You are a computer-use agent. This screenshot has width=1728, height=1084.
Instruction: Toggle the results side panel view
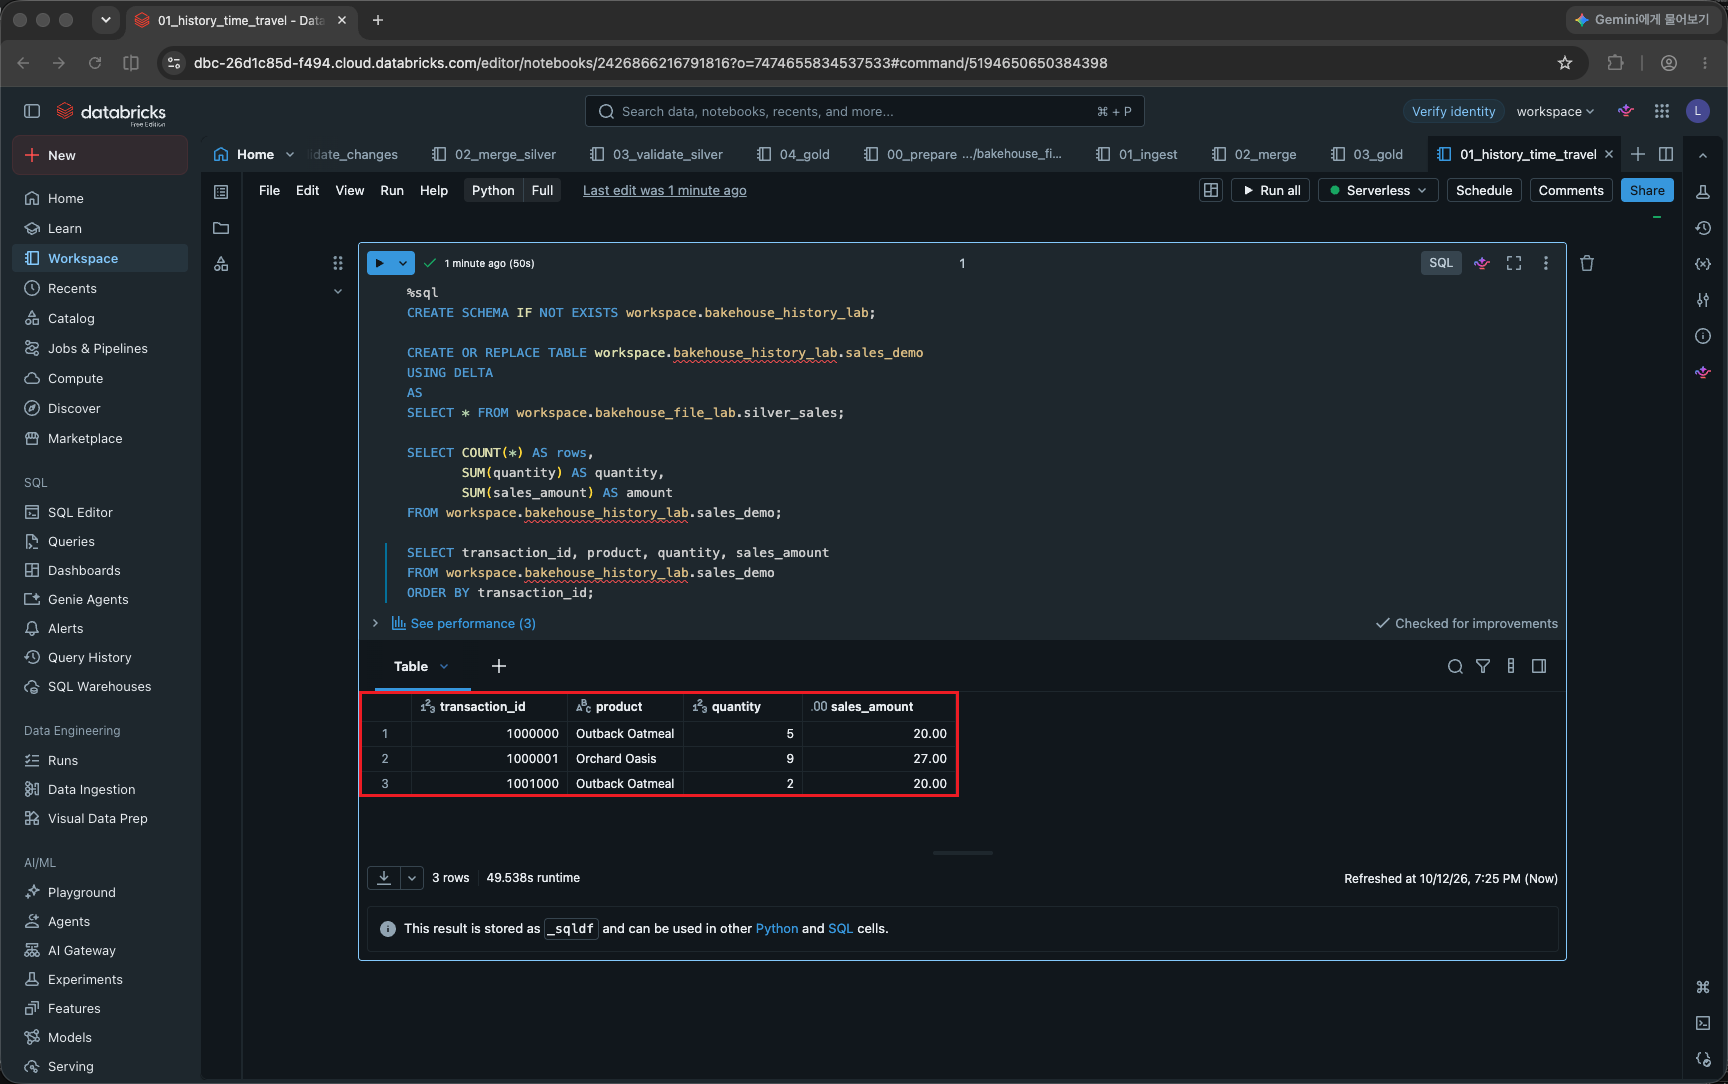pos(1539,667)
